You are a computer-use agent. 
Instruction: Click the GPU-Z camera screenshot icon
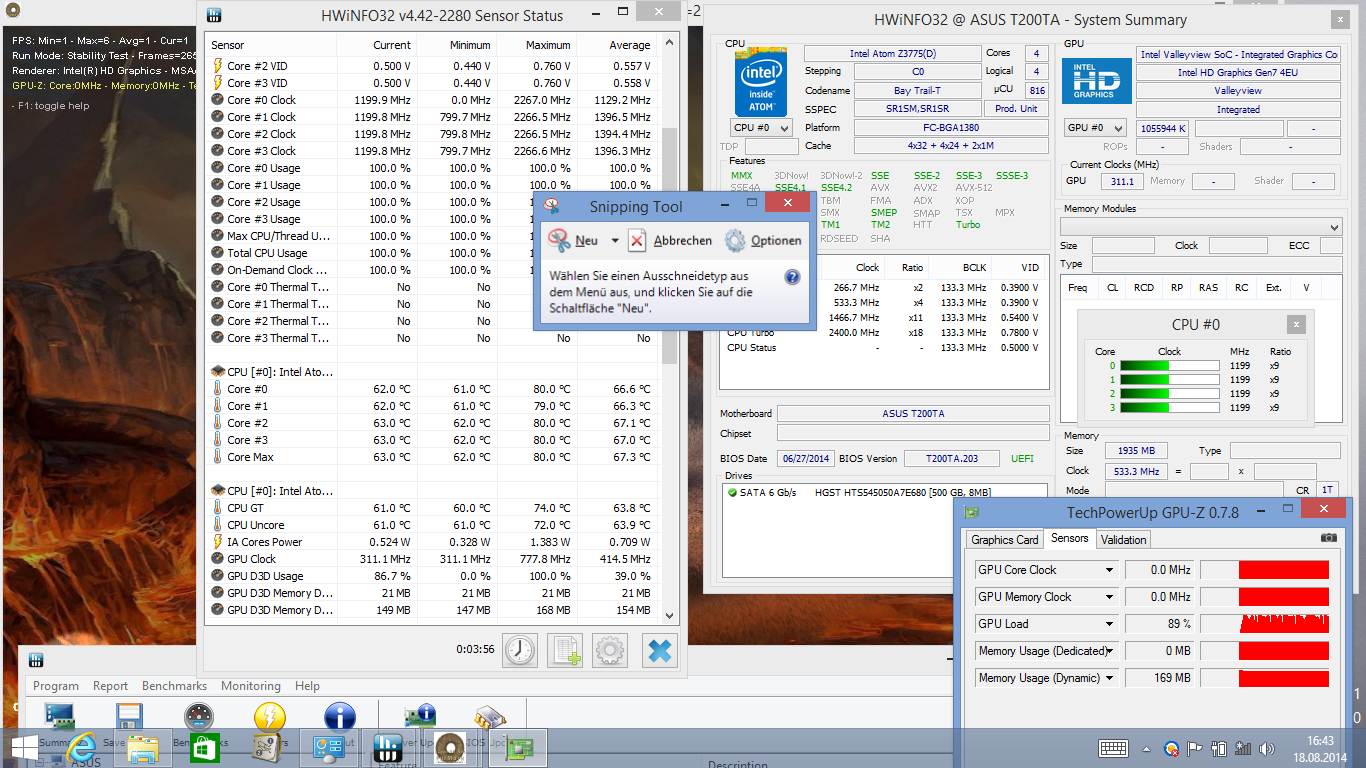[x=1328, y=538]
